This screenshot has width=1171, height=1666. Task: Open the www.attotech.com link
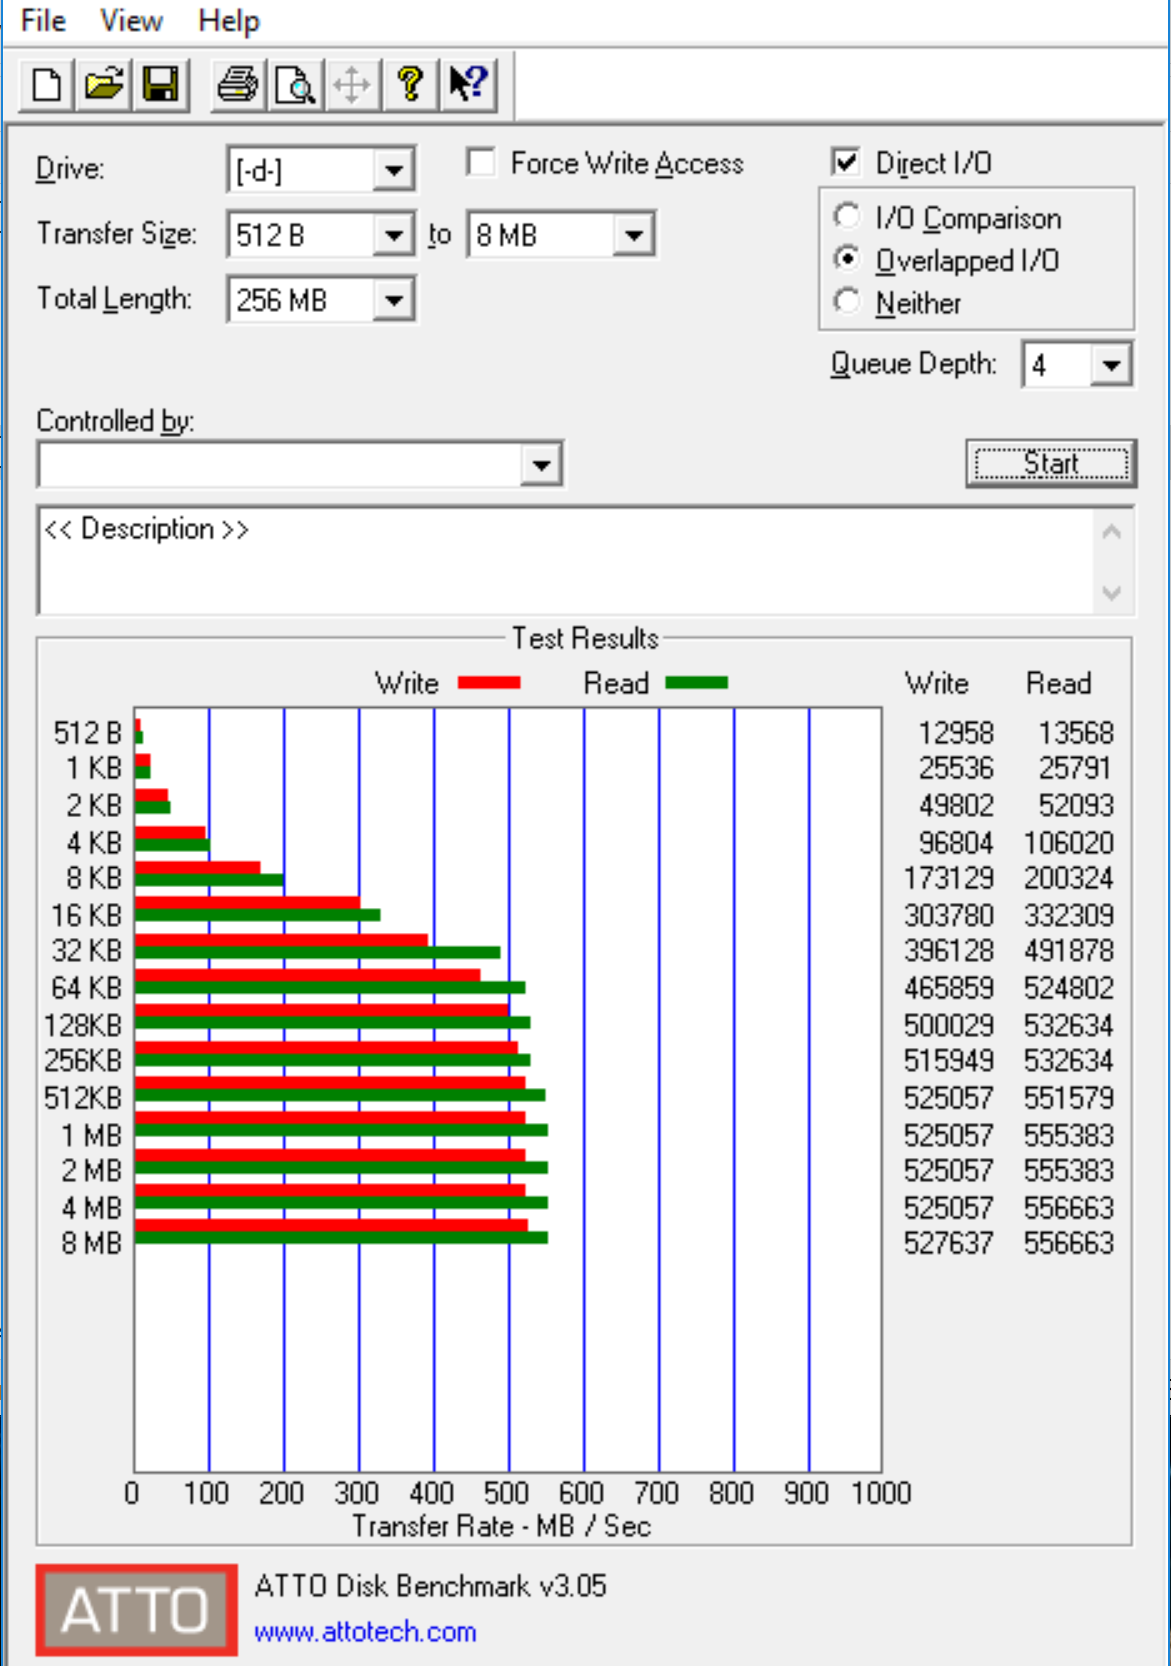(x=365, y=1632)
